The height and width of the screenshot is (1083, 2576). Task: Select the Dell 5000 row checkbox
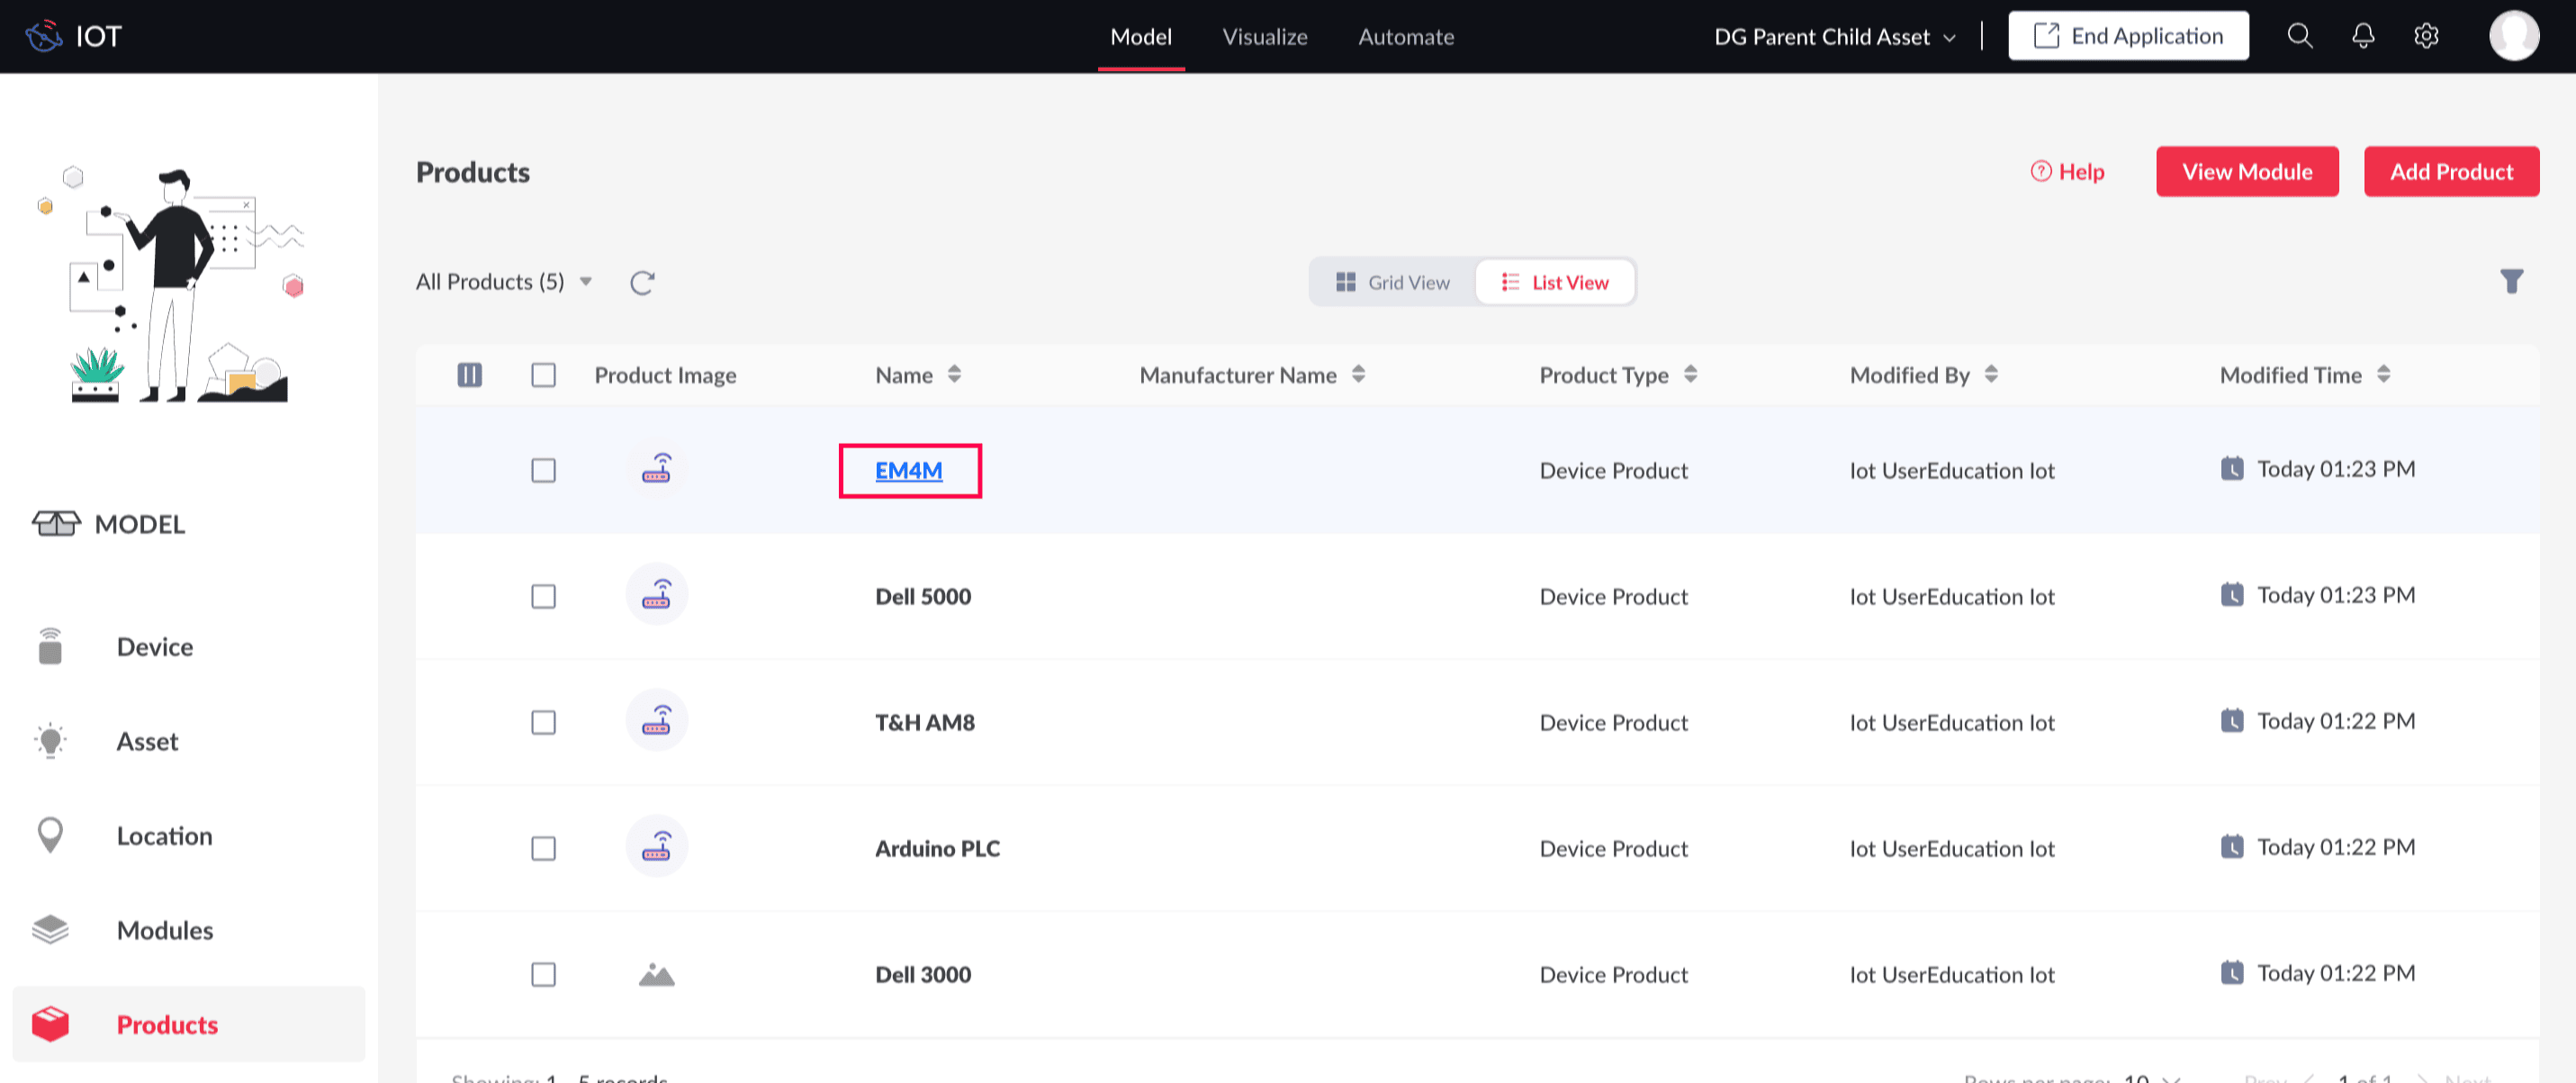(x=543, y=596)
